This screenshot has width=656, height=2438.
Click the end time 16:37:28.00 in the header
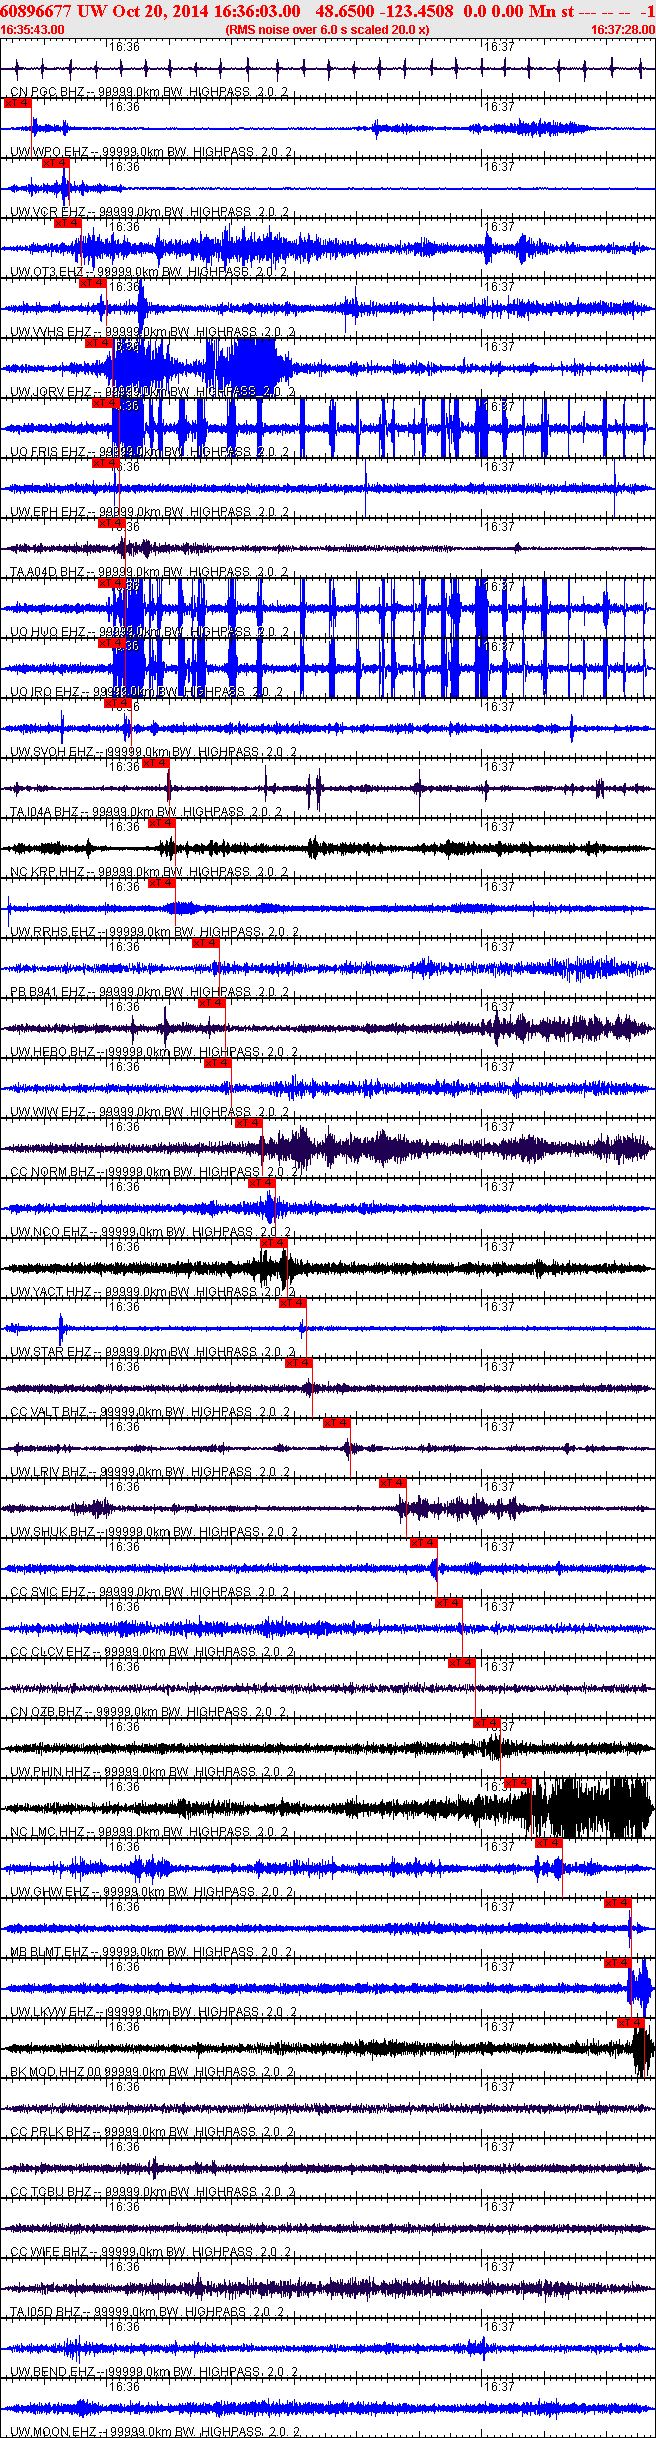[x=623, y=30]
